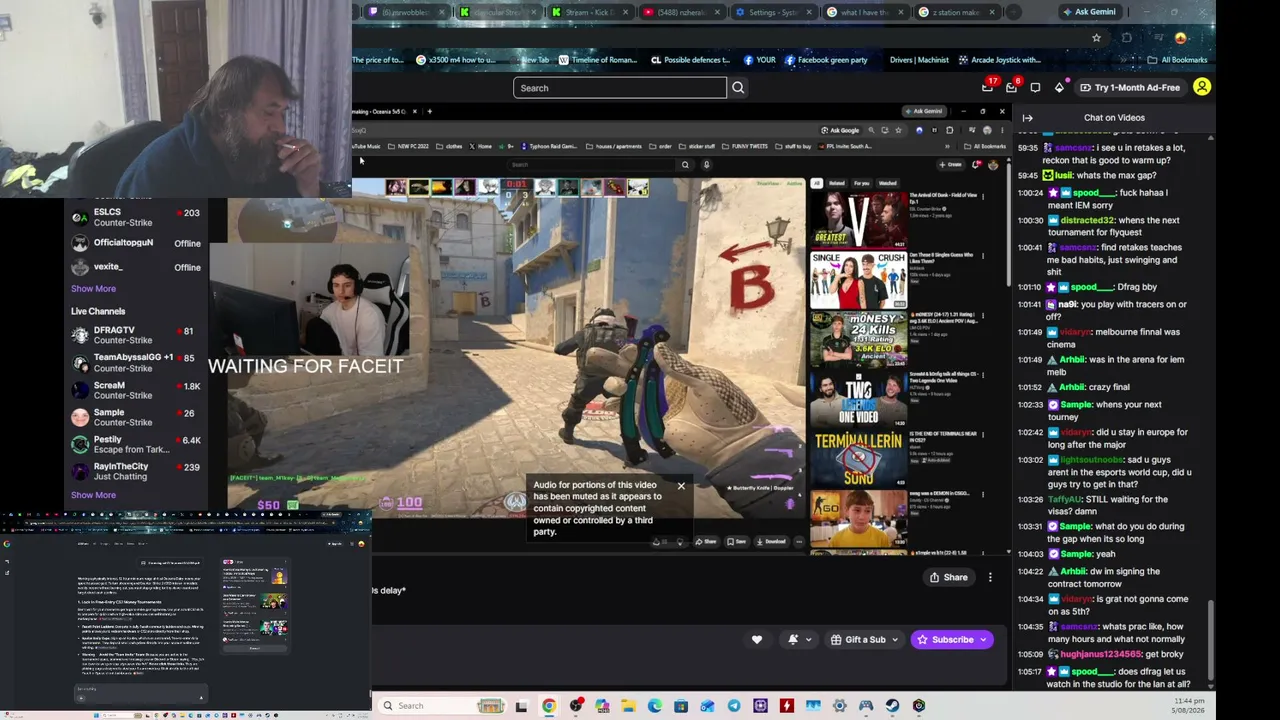
Task: Click the Ask Gemini button in Chrome
Action: [x=1089, y=12]
